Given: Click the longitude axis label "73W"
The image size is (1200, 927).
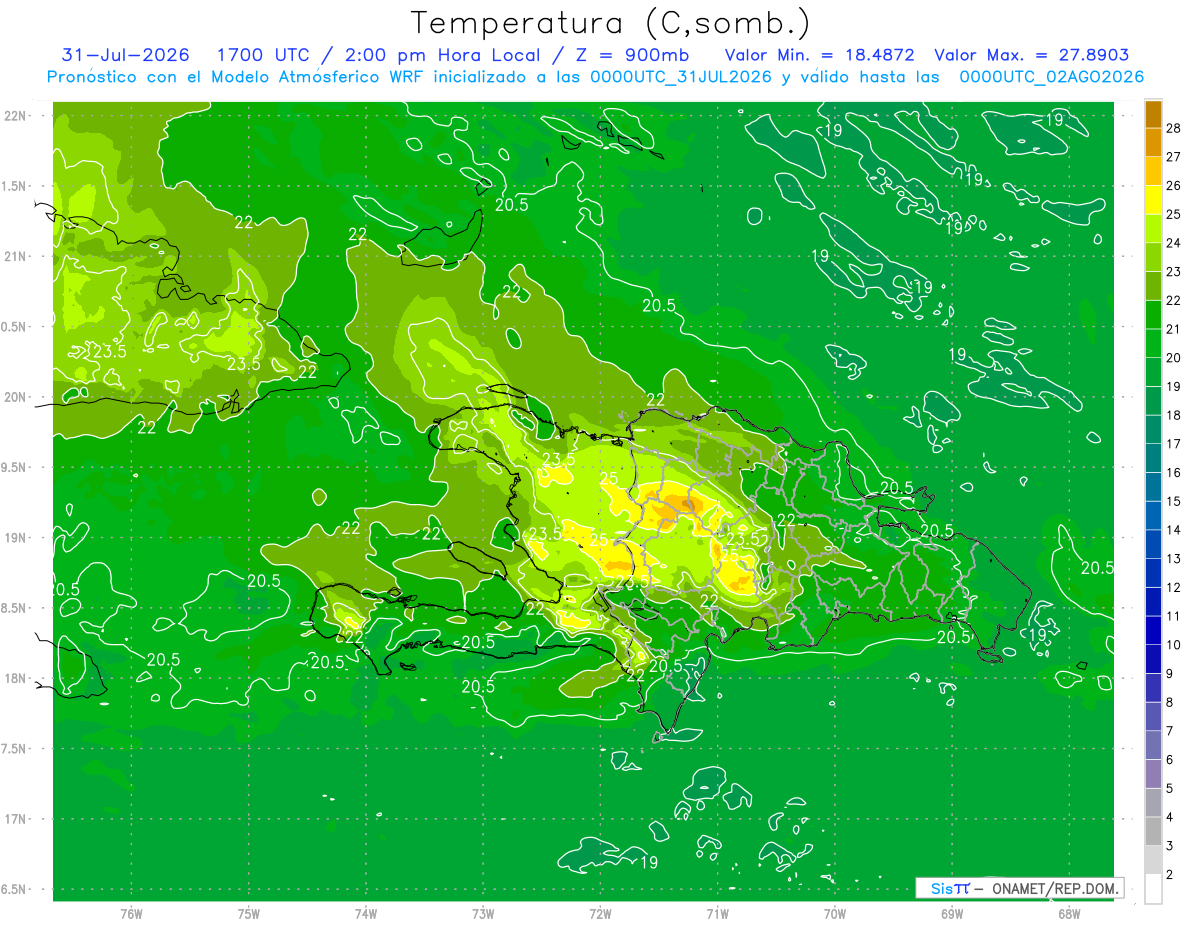Looking at the screenshot, I should pyautogui.click(x=483, y=913).
